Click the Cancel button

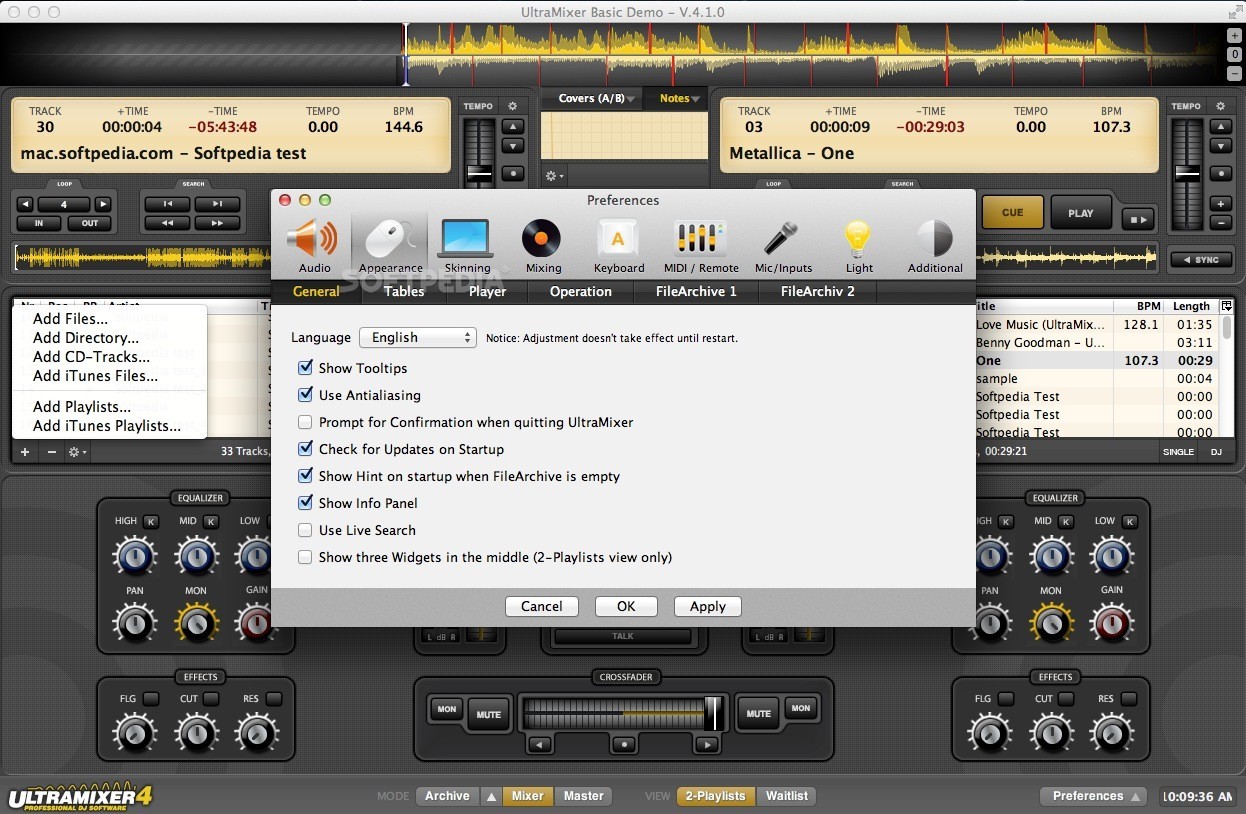pyautogui.click(x=542, y=606)
